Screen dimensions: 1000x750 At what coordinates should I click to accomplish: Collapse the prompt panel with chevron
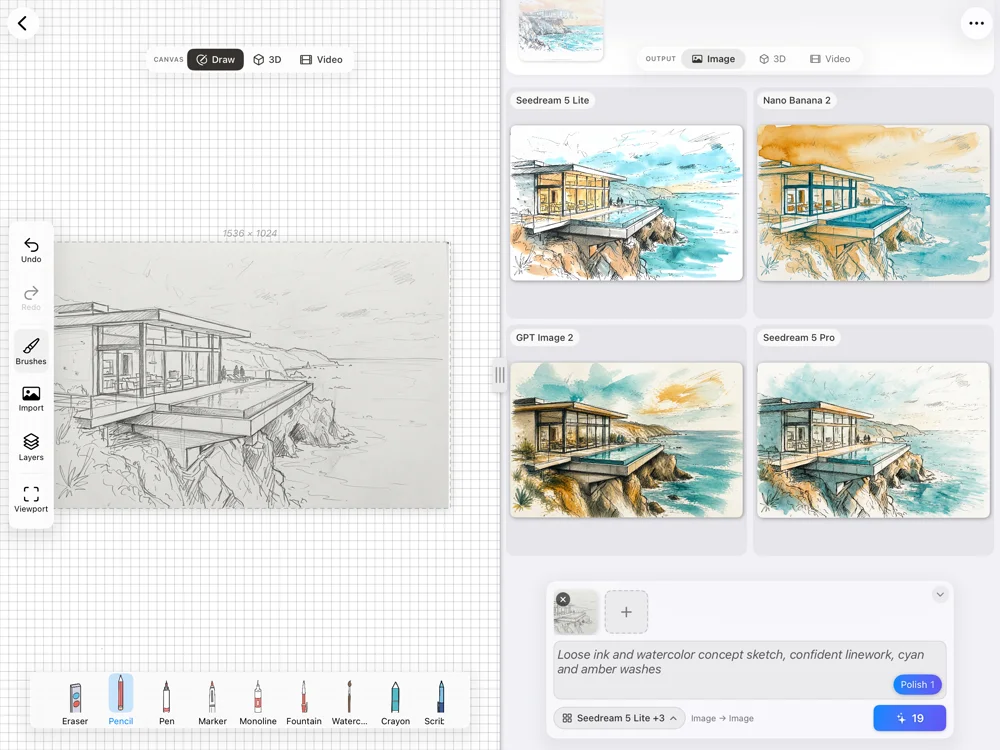pyautogui.click(x=940, y=594)
